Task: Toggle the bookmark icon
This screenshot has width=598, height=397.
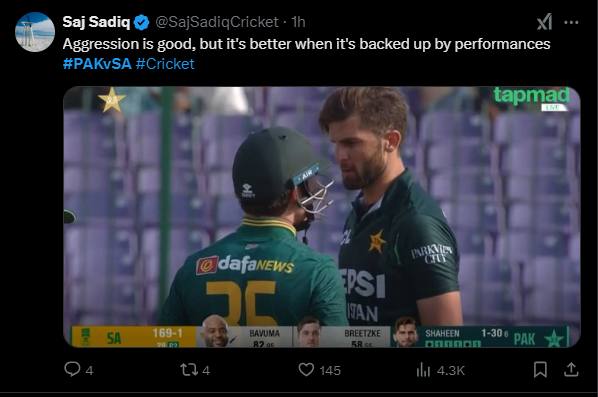Action: coord(540,370)
